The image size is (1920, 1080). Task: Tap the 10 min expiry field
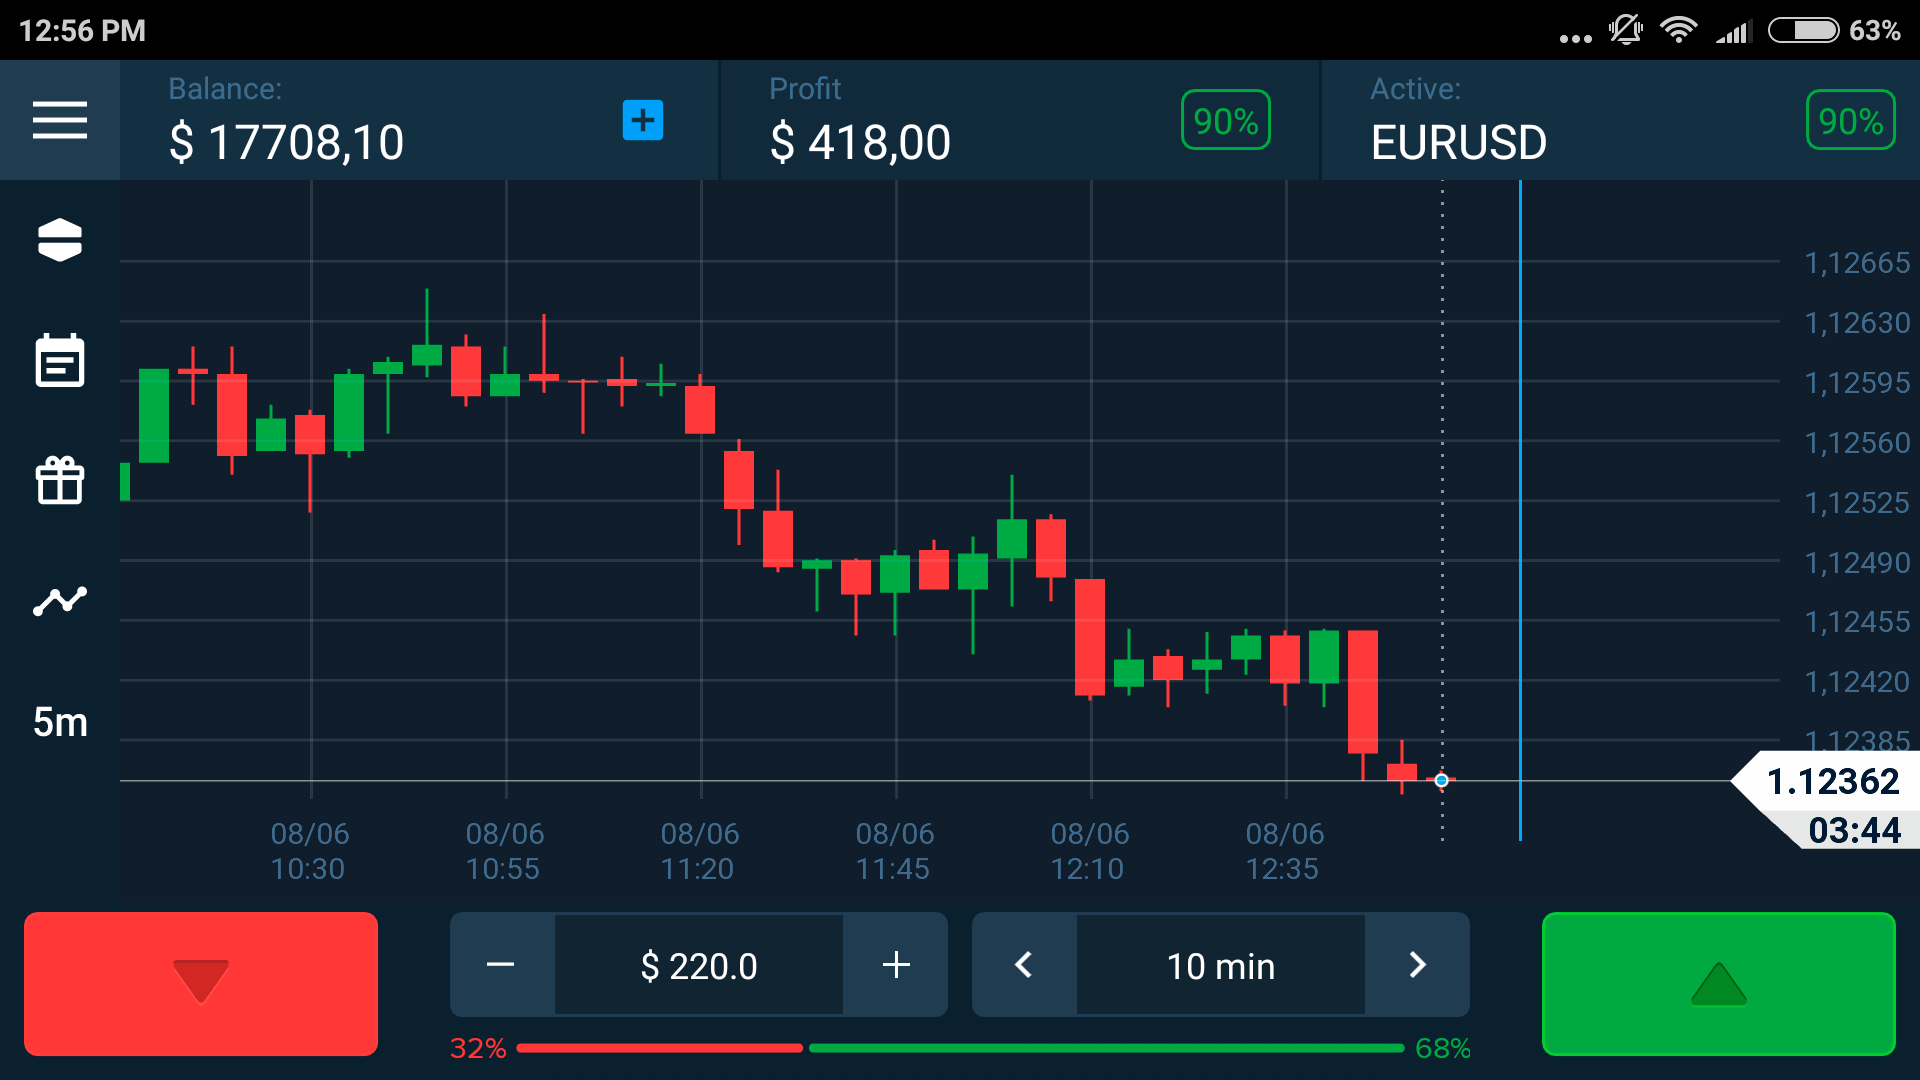[x=1220, y=966]
